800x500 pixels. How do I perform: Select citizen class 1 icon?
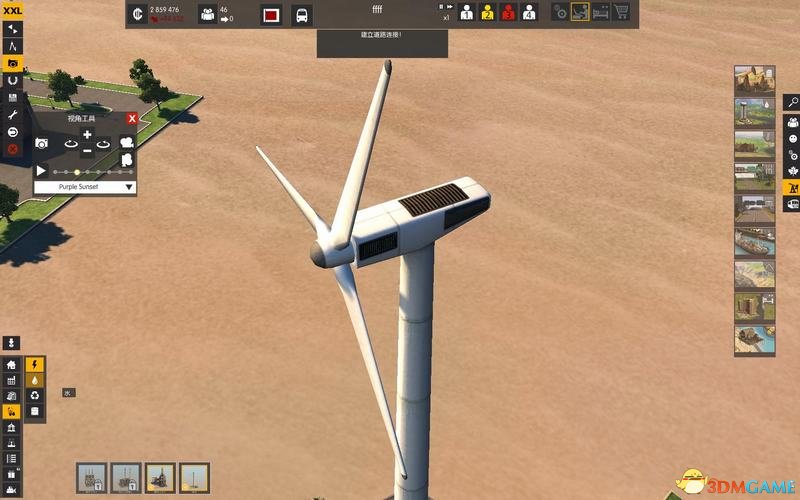coord(466,12)
